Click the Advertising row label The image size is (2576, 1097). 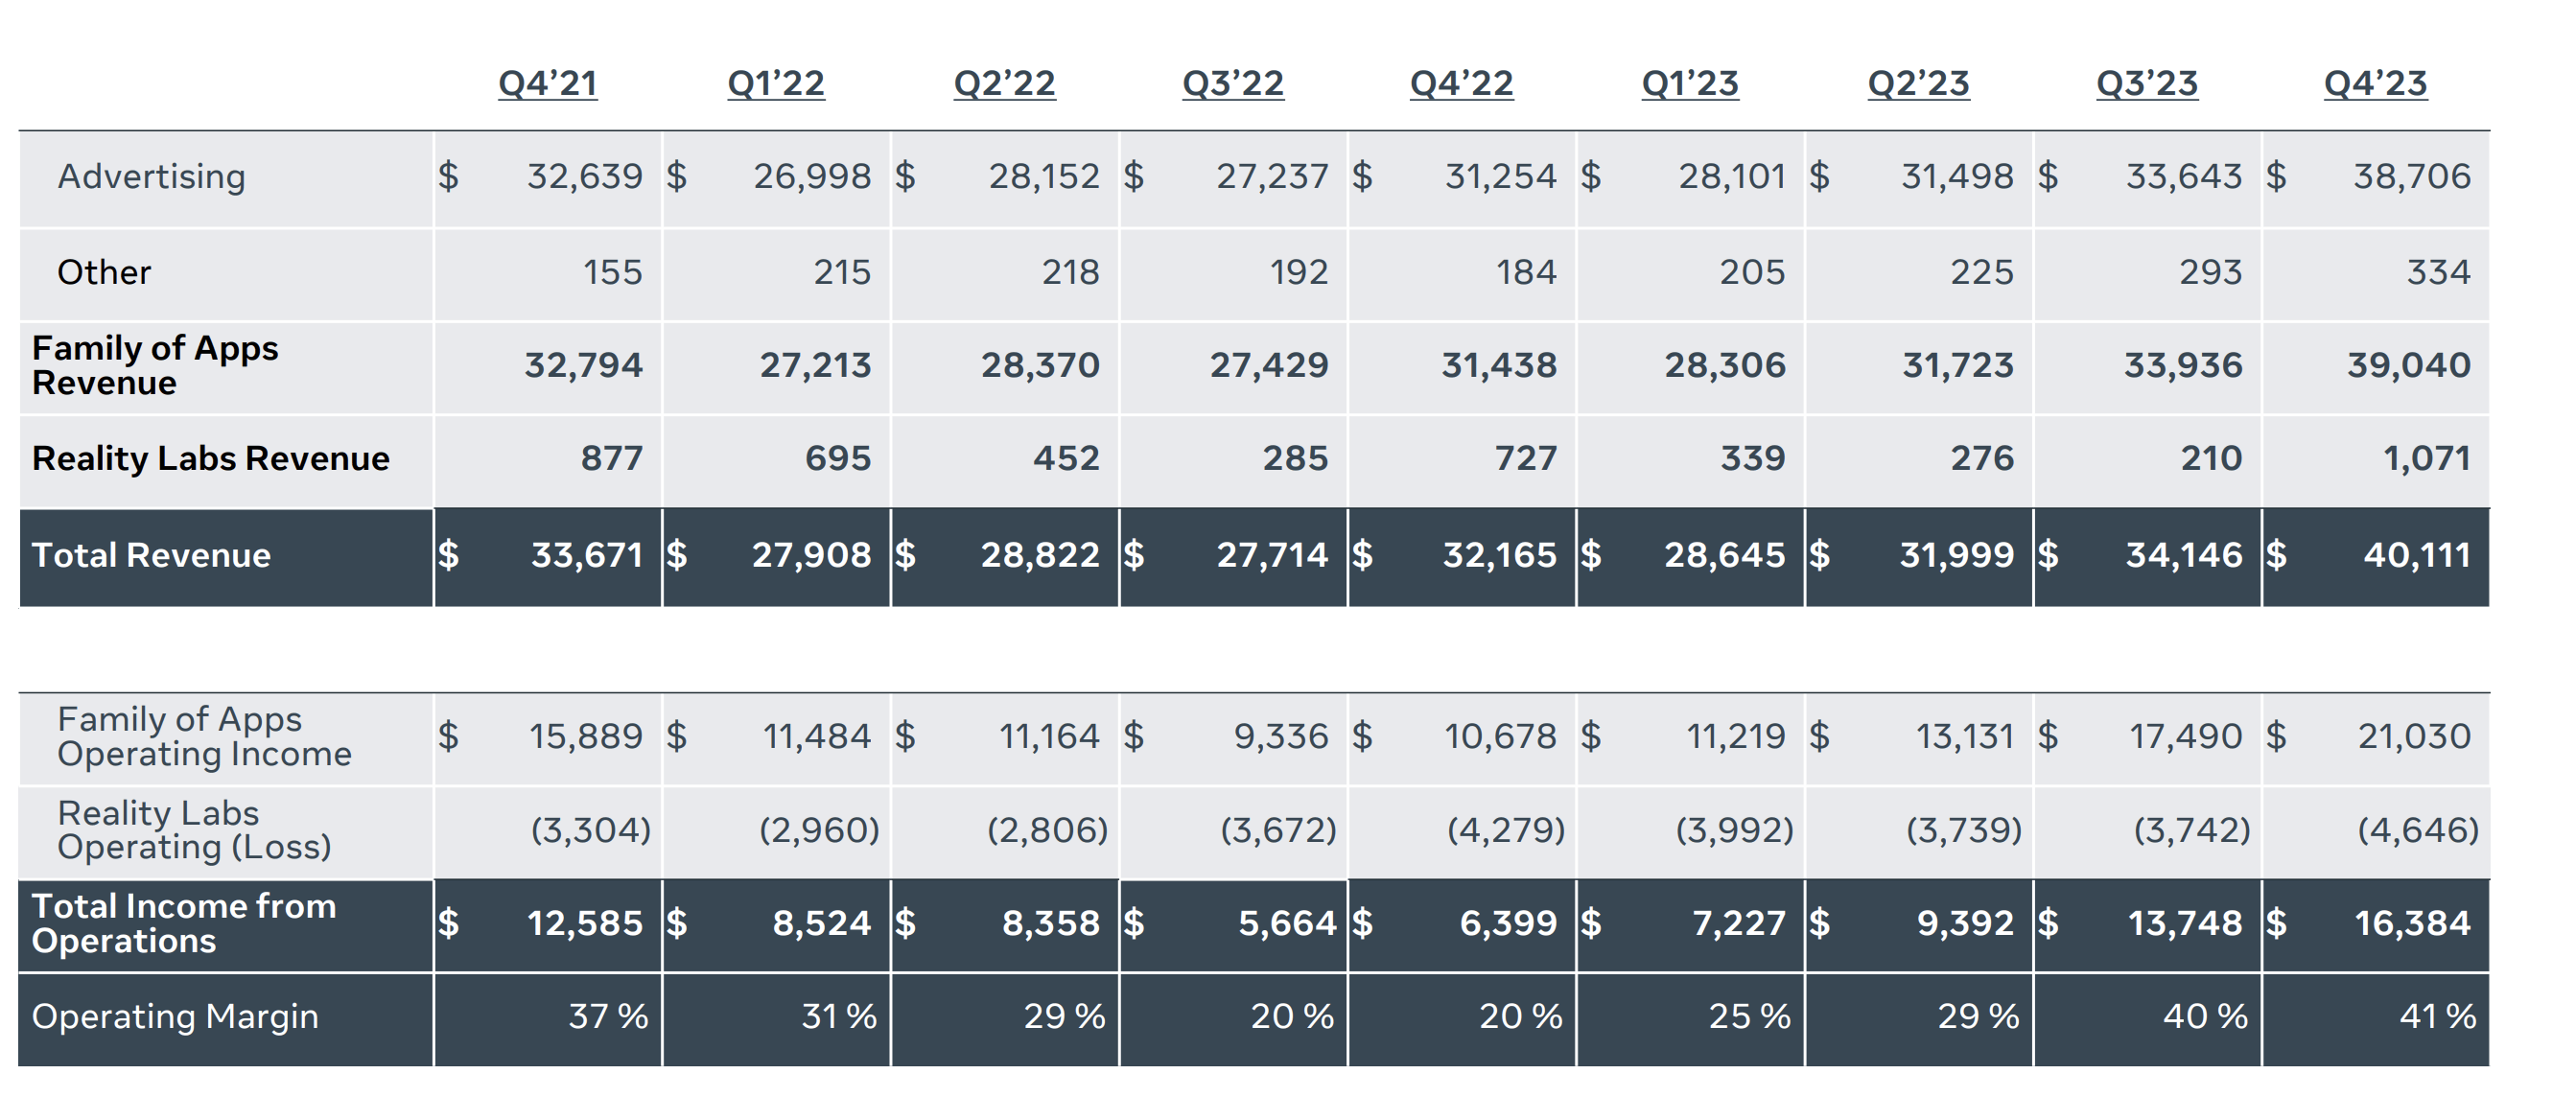point(151,177)
